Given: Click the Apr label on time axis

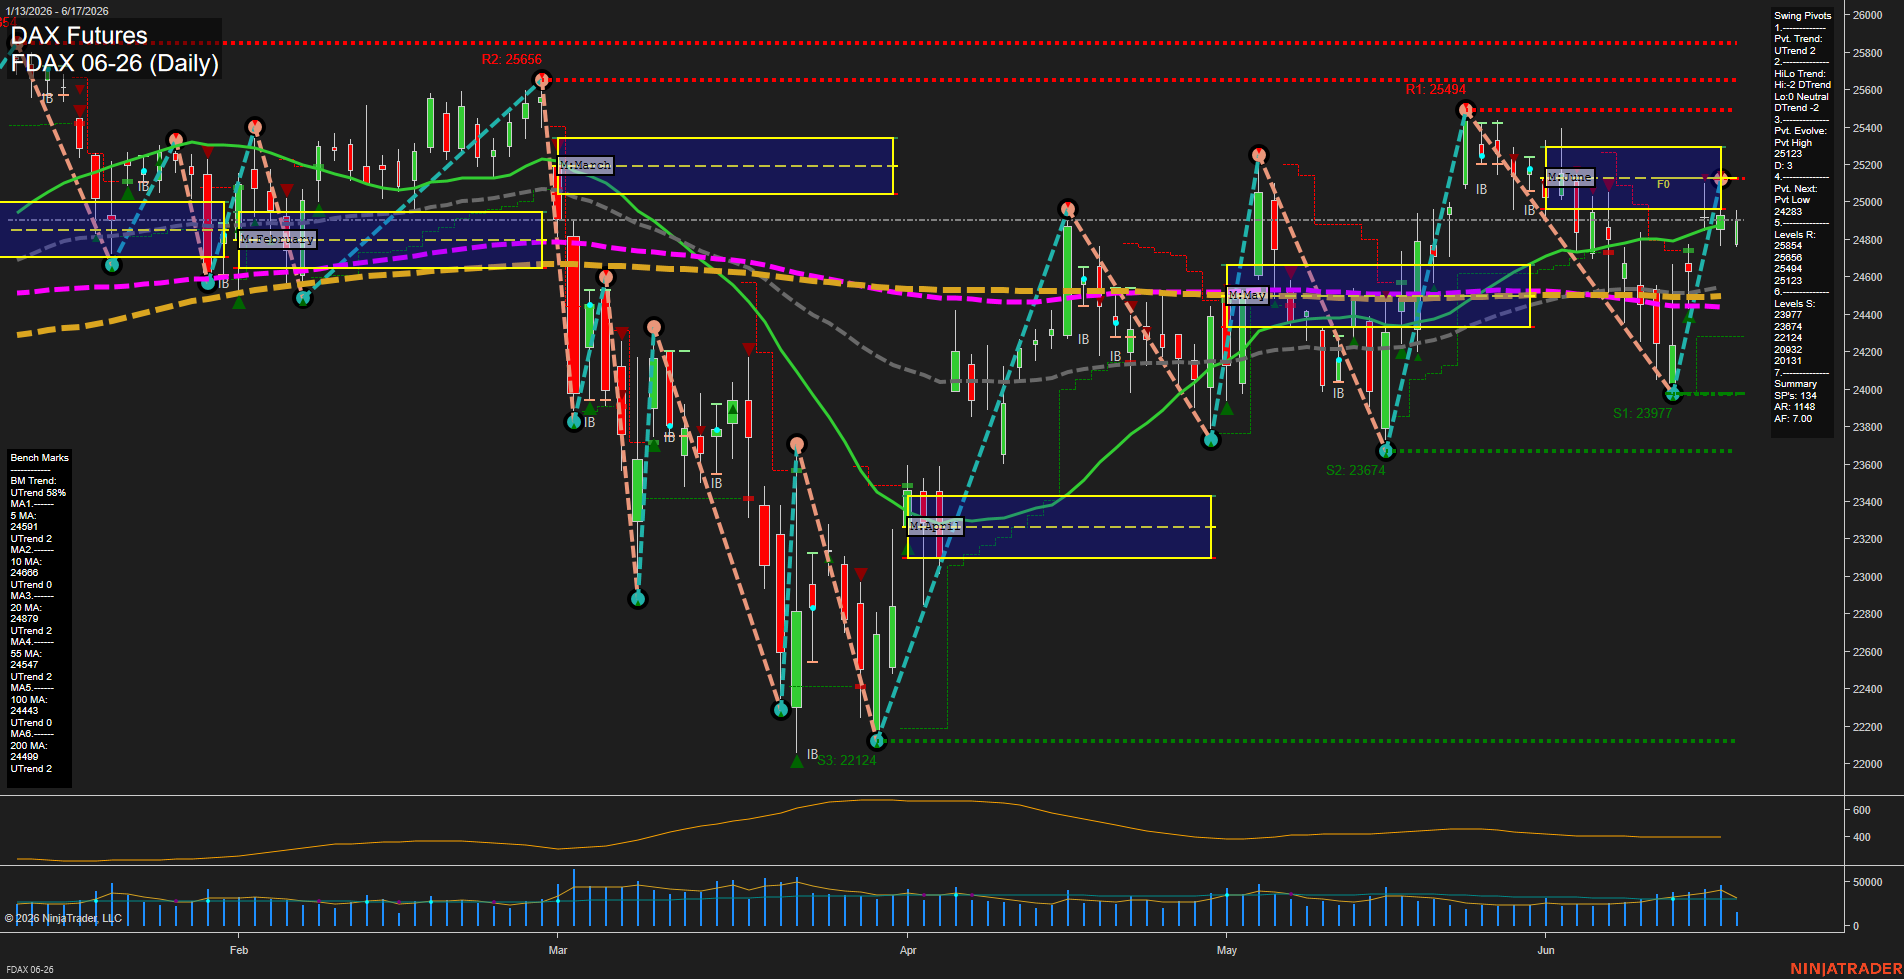Looking at the screenshot, I should click(908, 950).
